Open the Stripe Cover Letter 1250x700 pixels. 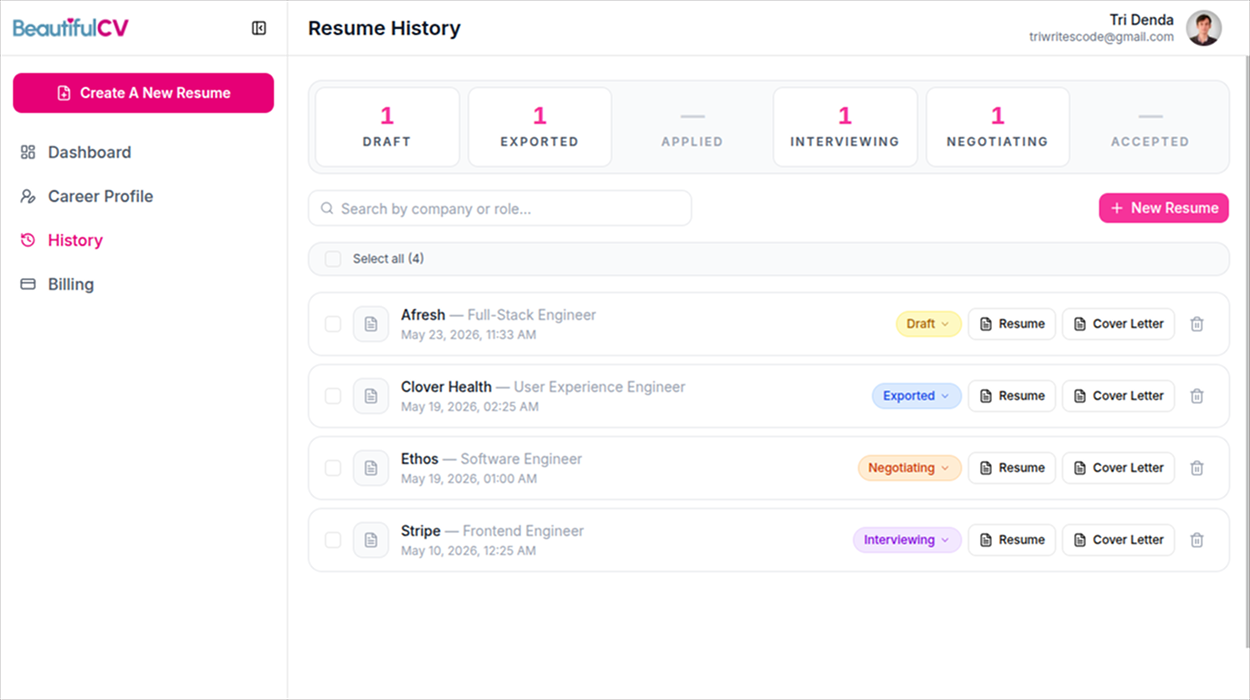click(x=1118, y=540)
